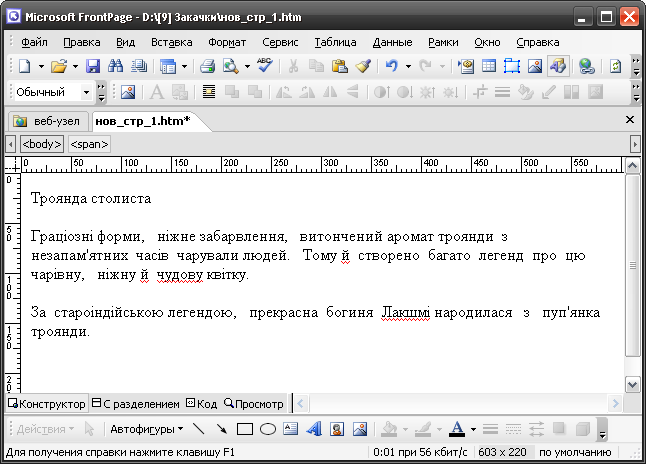The height and width of the screenshot is (464, 646).
Task: Switch to the веб-узел tab
Action: [48, 121]
